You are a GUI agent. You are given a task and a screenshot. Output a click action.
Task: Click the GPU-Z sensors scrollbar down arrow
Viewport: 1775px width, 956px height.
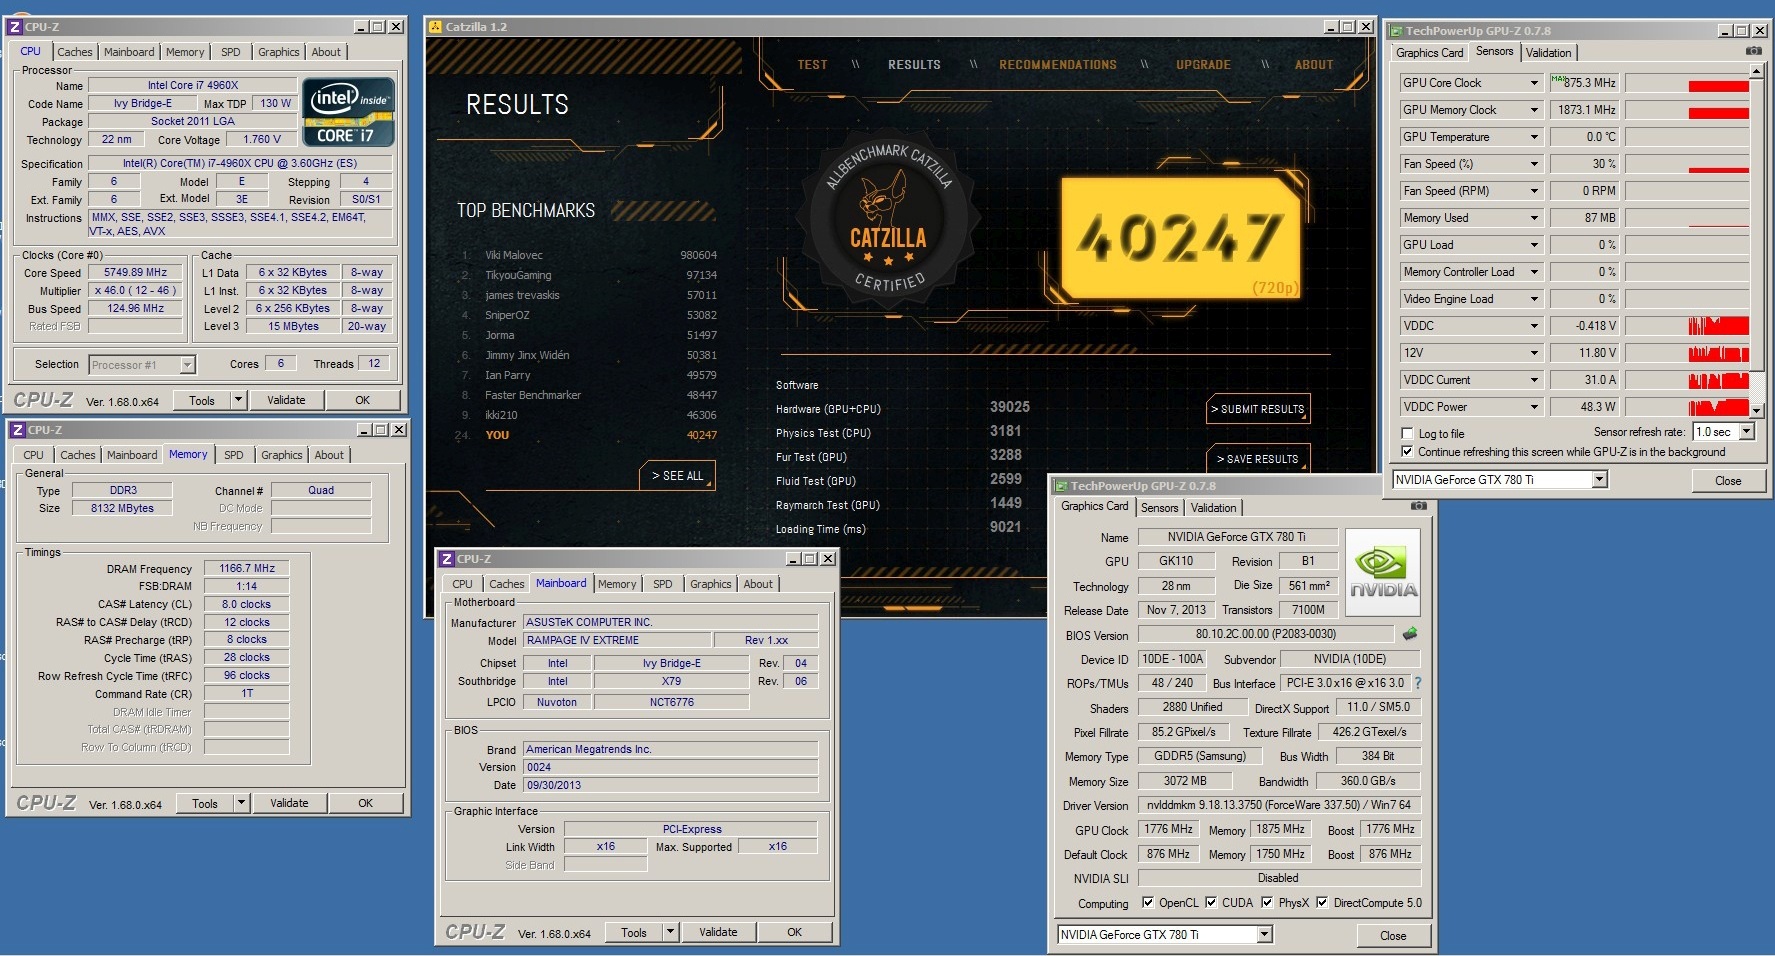coord(1757,409)
